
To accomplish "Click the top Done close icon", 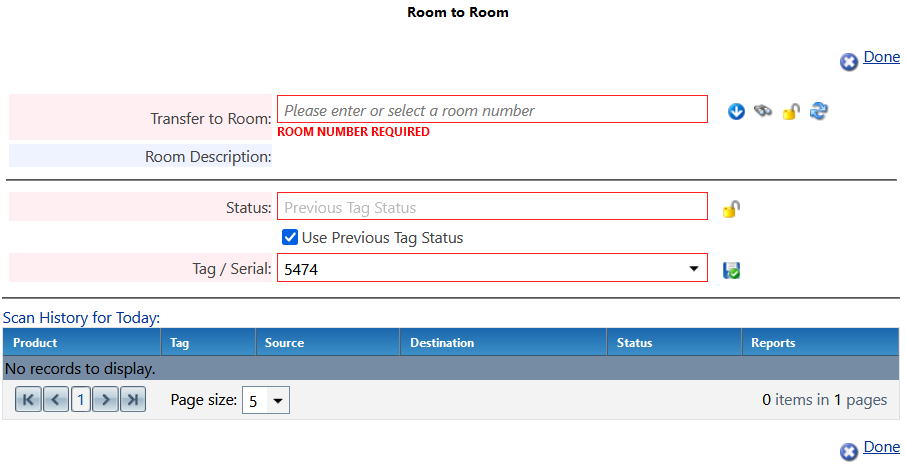I will (849, 62).
